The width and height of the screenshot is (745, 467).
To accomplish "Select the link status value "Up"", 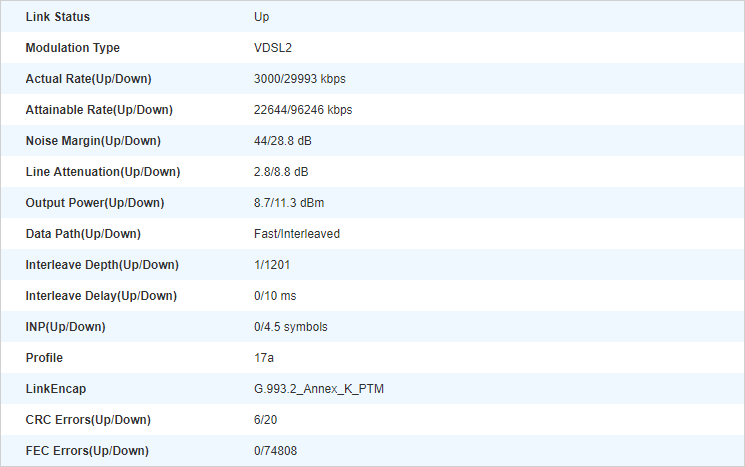I will coord(261,17).
